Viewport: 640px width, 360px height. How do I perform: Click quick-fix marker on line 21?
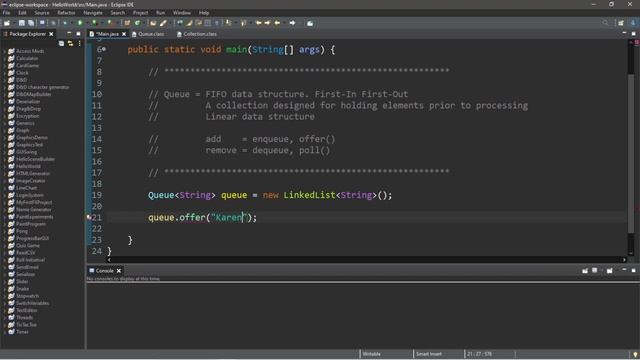pos(89,217)
